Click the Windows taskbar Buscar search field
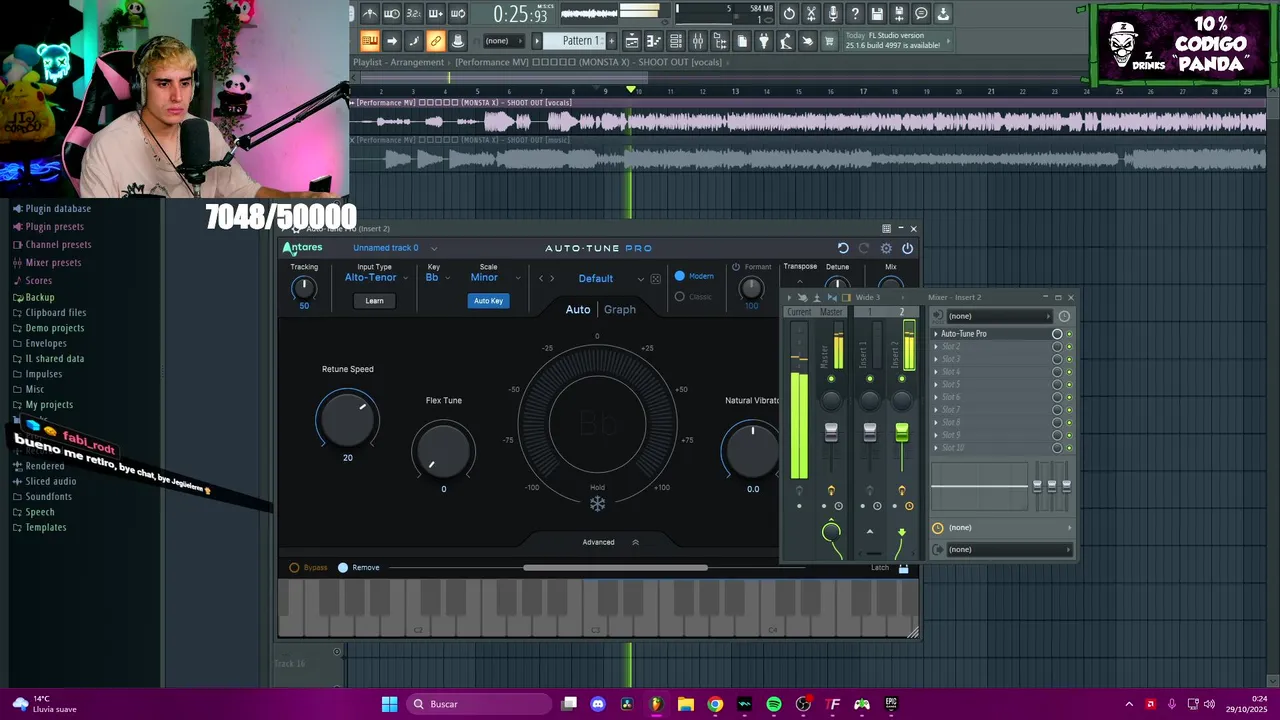Screen dimensions: 1280x720 tap(478, 704)
